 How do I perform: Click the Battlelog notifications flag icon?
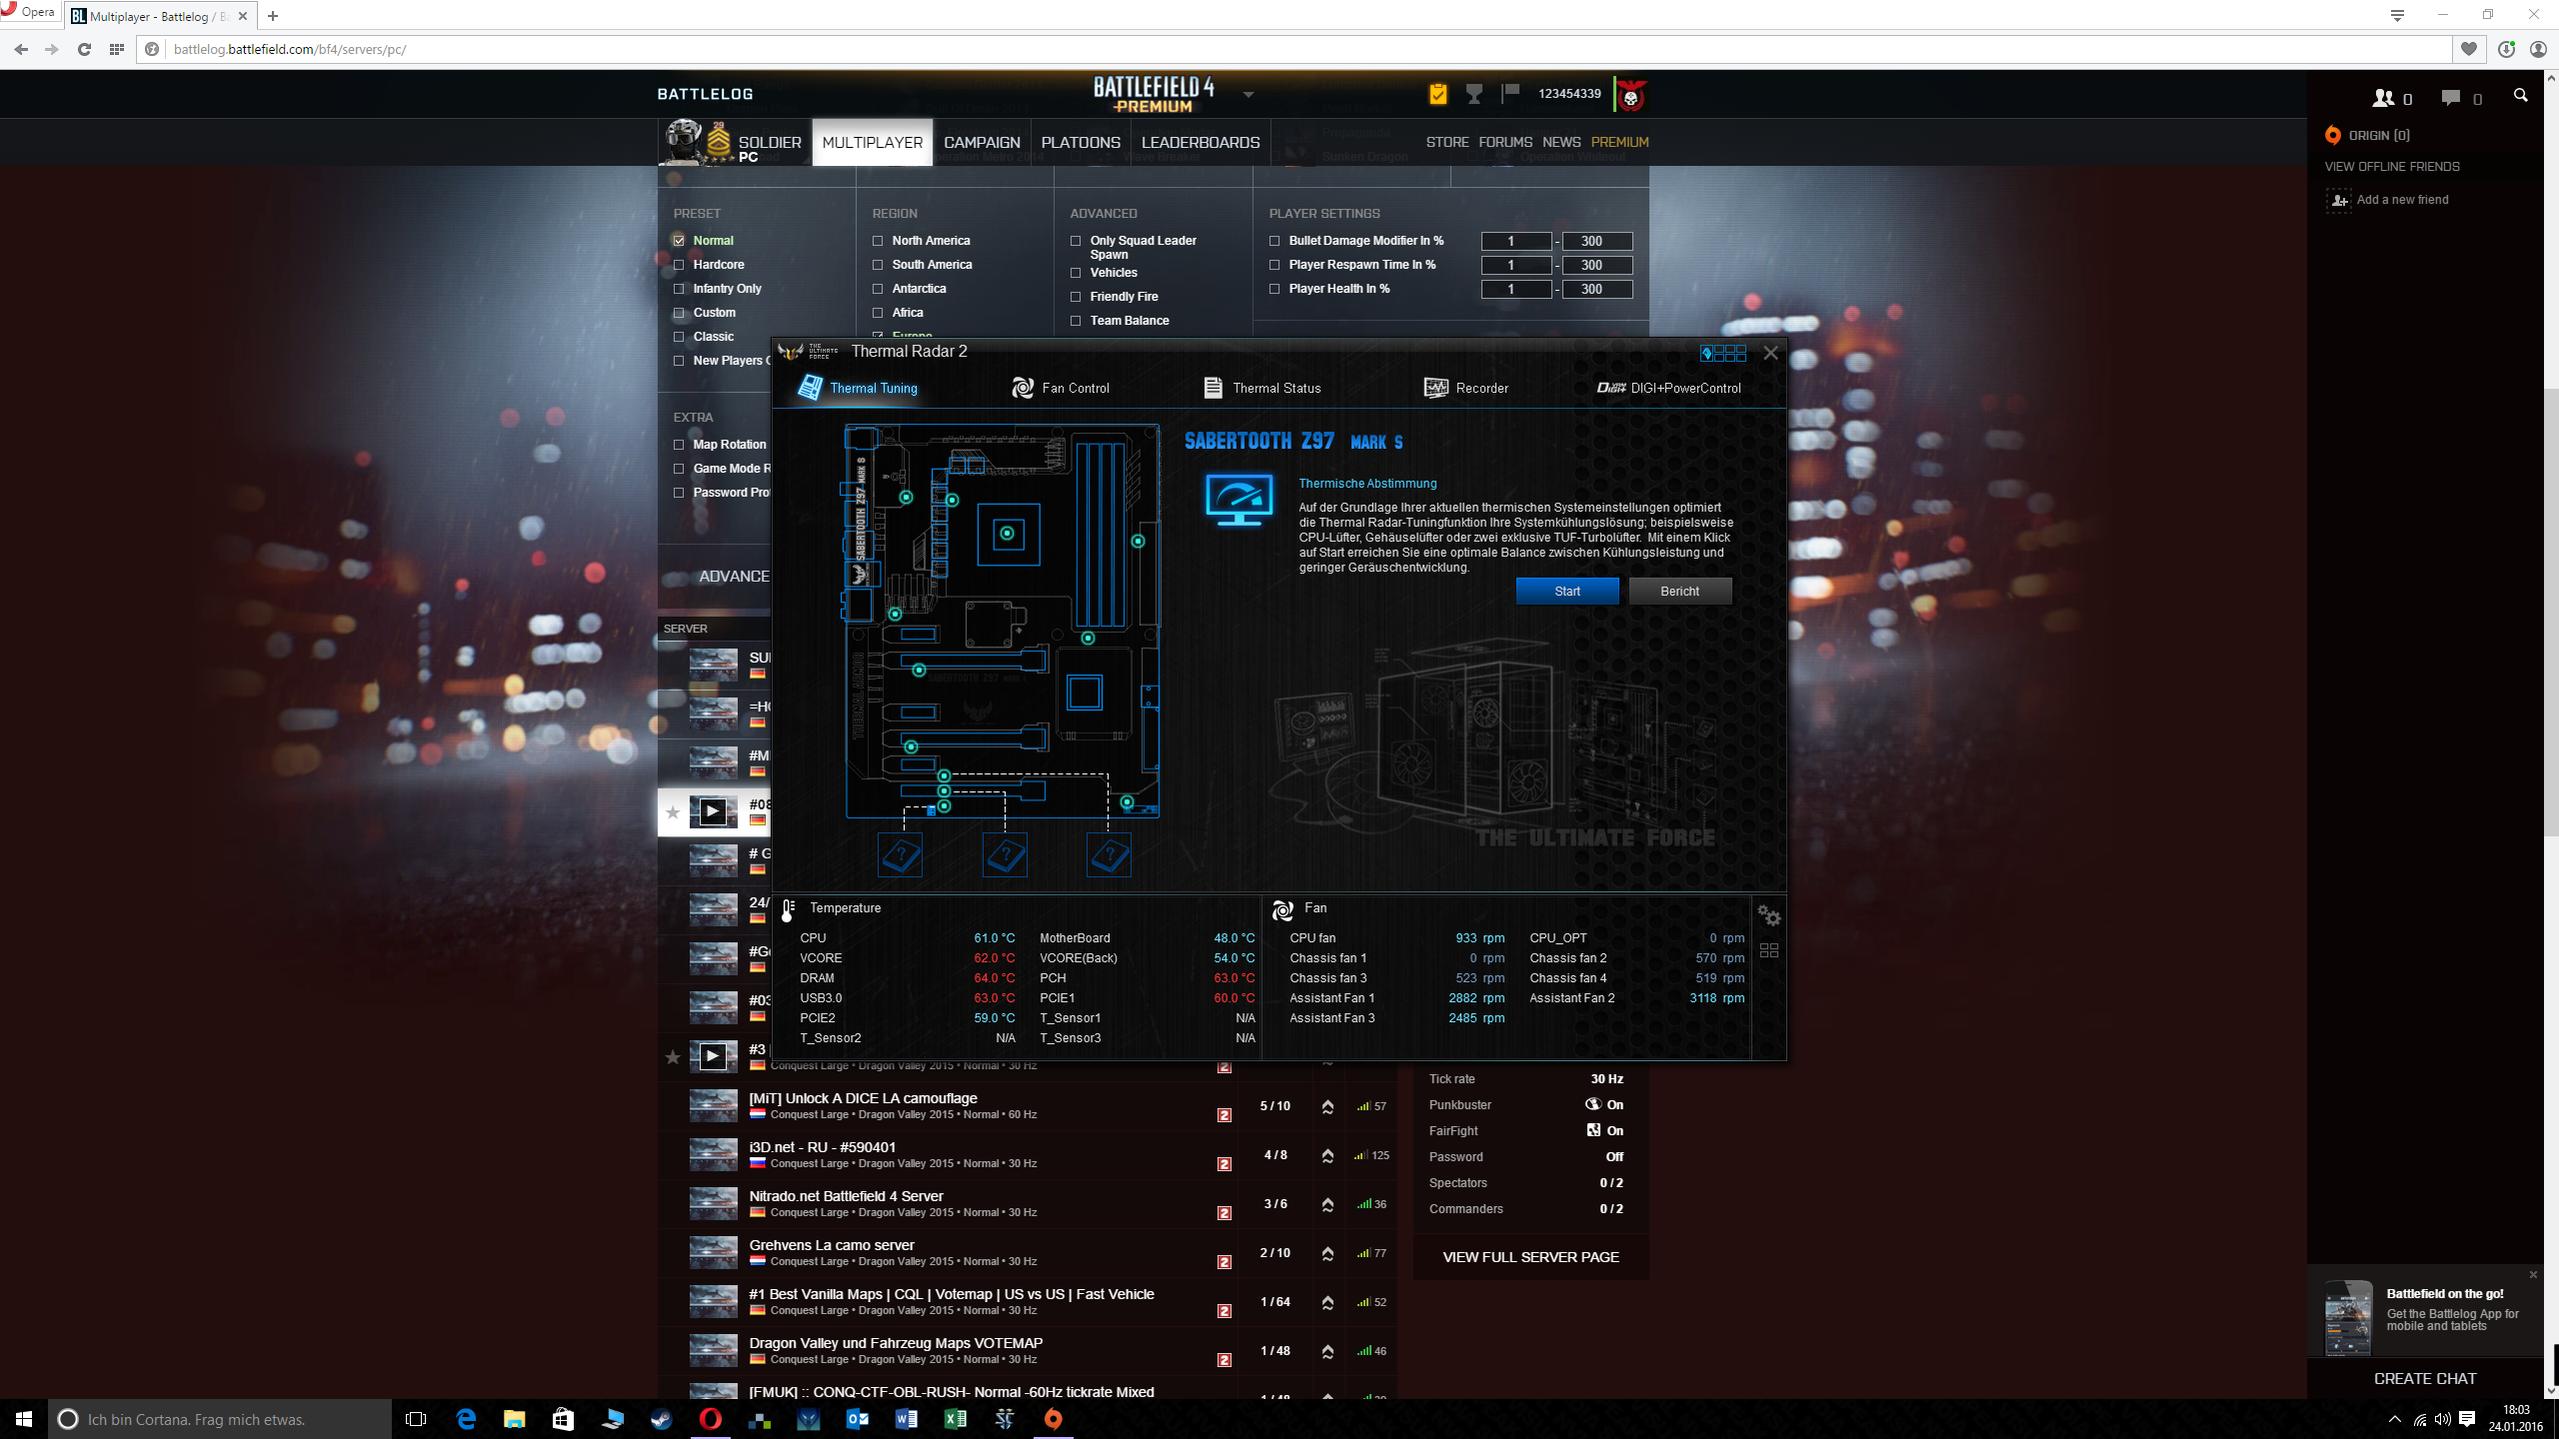(x=1510, y=93)
